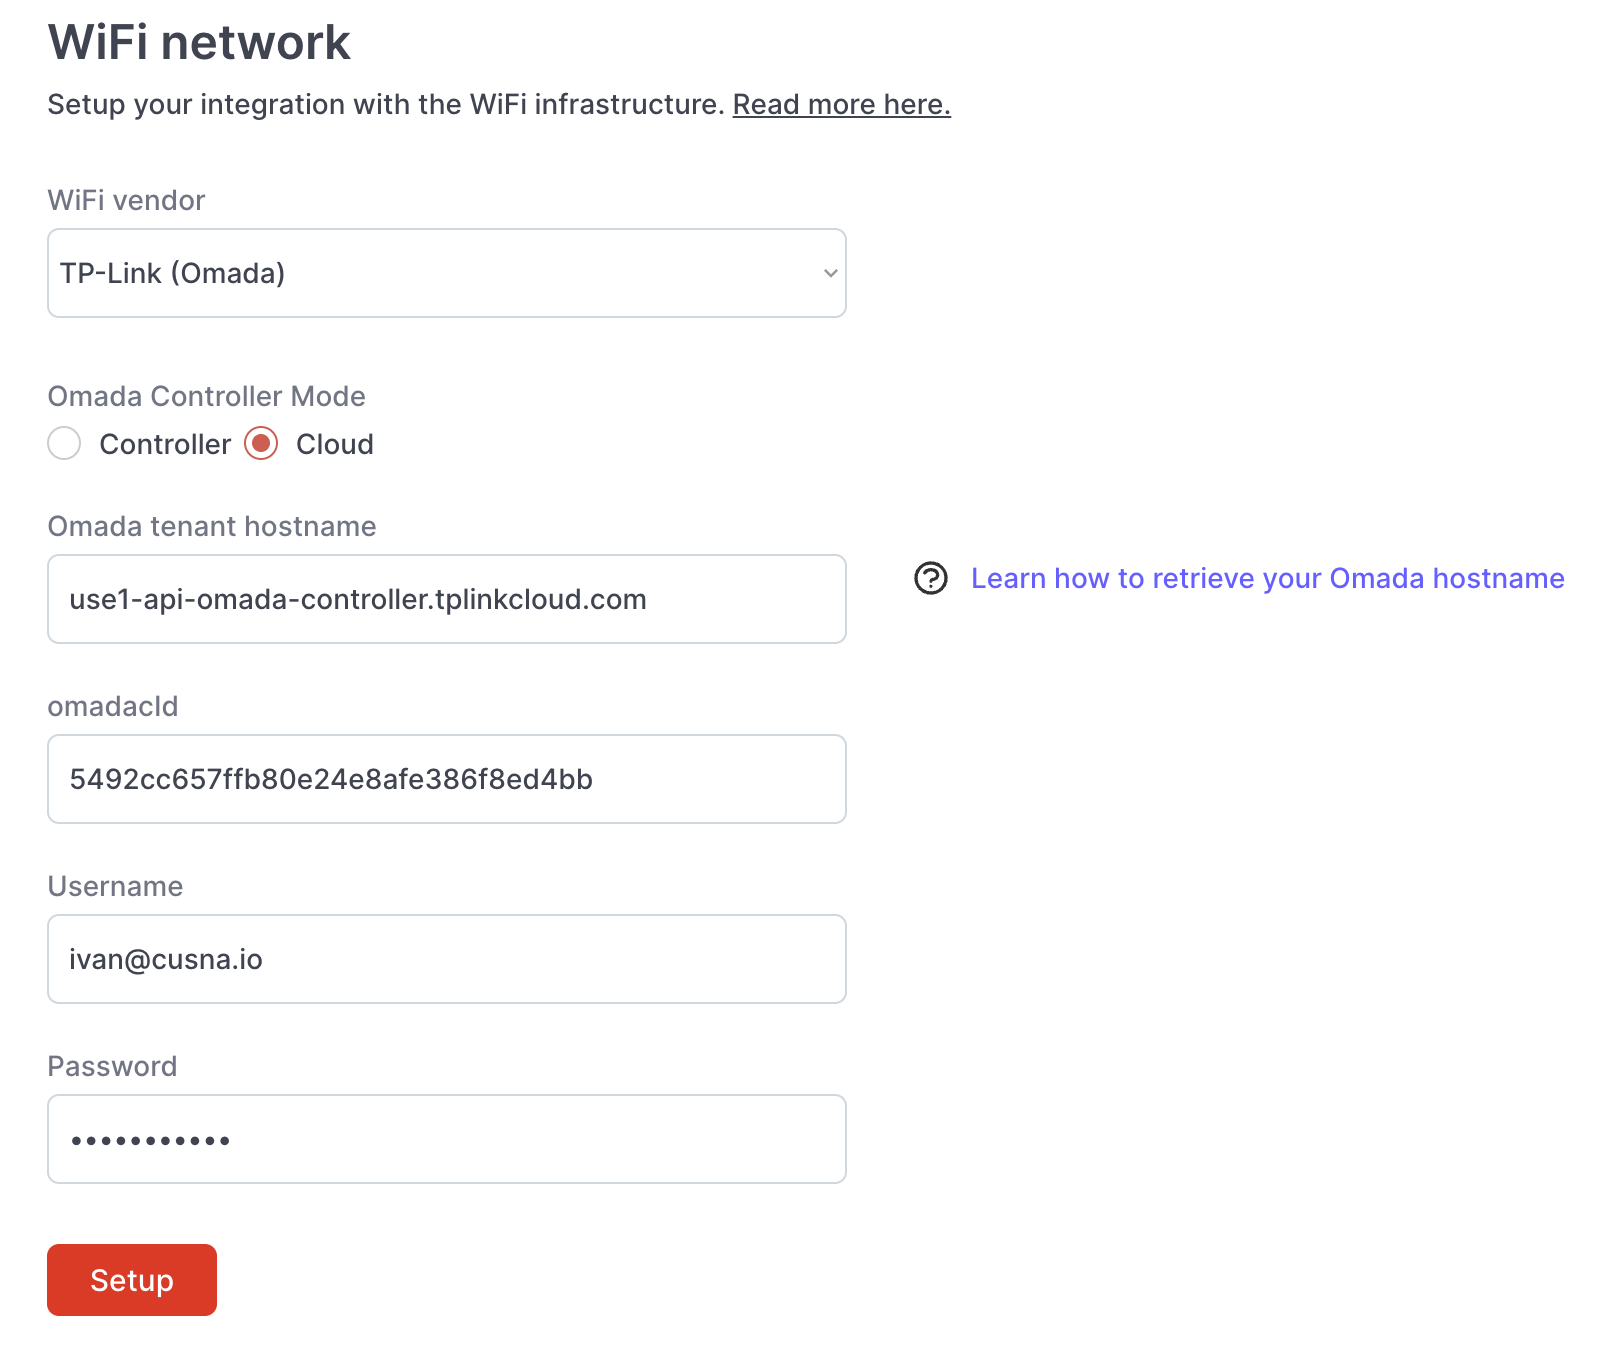
Task: Select the Controller radio button
Action: (64, 443)
